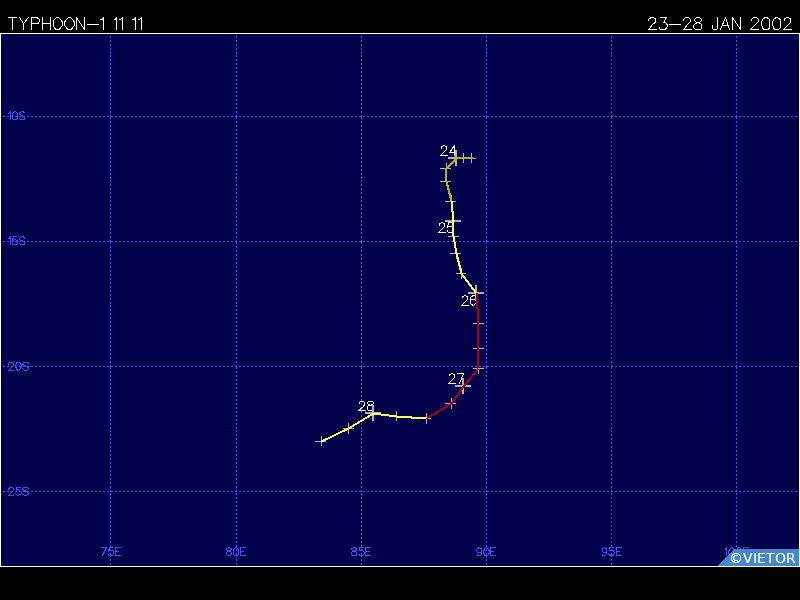Click the 85E longitude label
800x600 pixels.
pyautogui.click(x=361, y=552)
